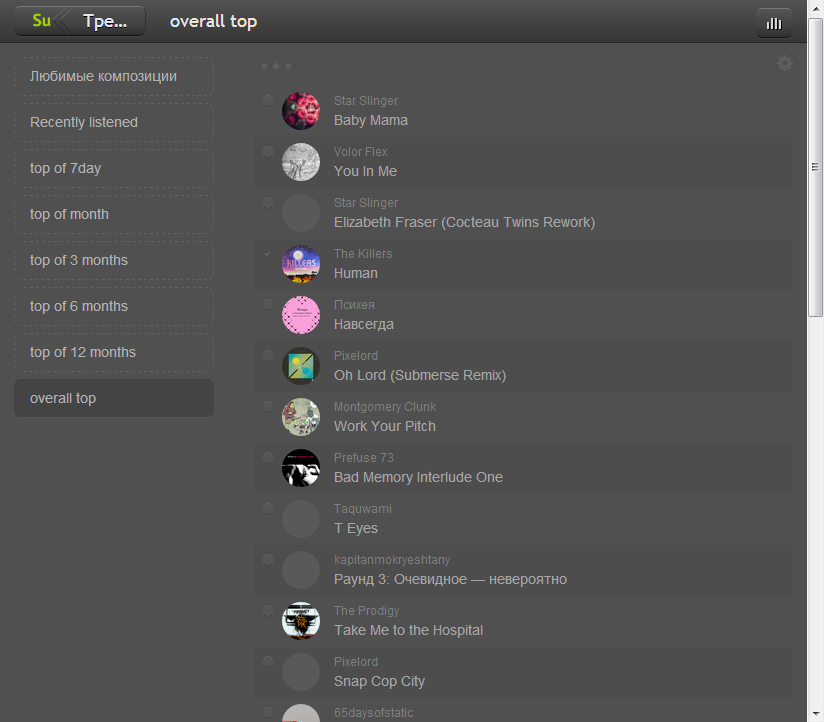Play Take Me to the Hospital

pyautogui.click(x=408, y=630)
